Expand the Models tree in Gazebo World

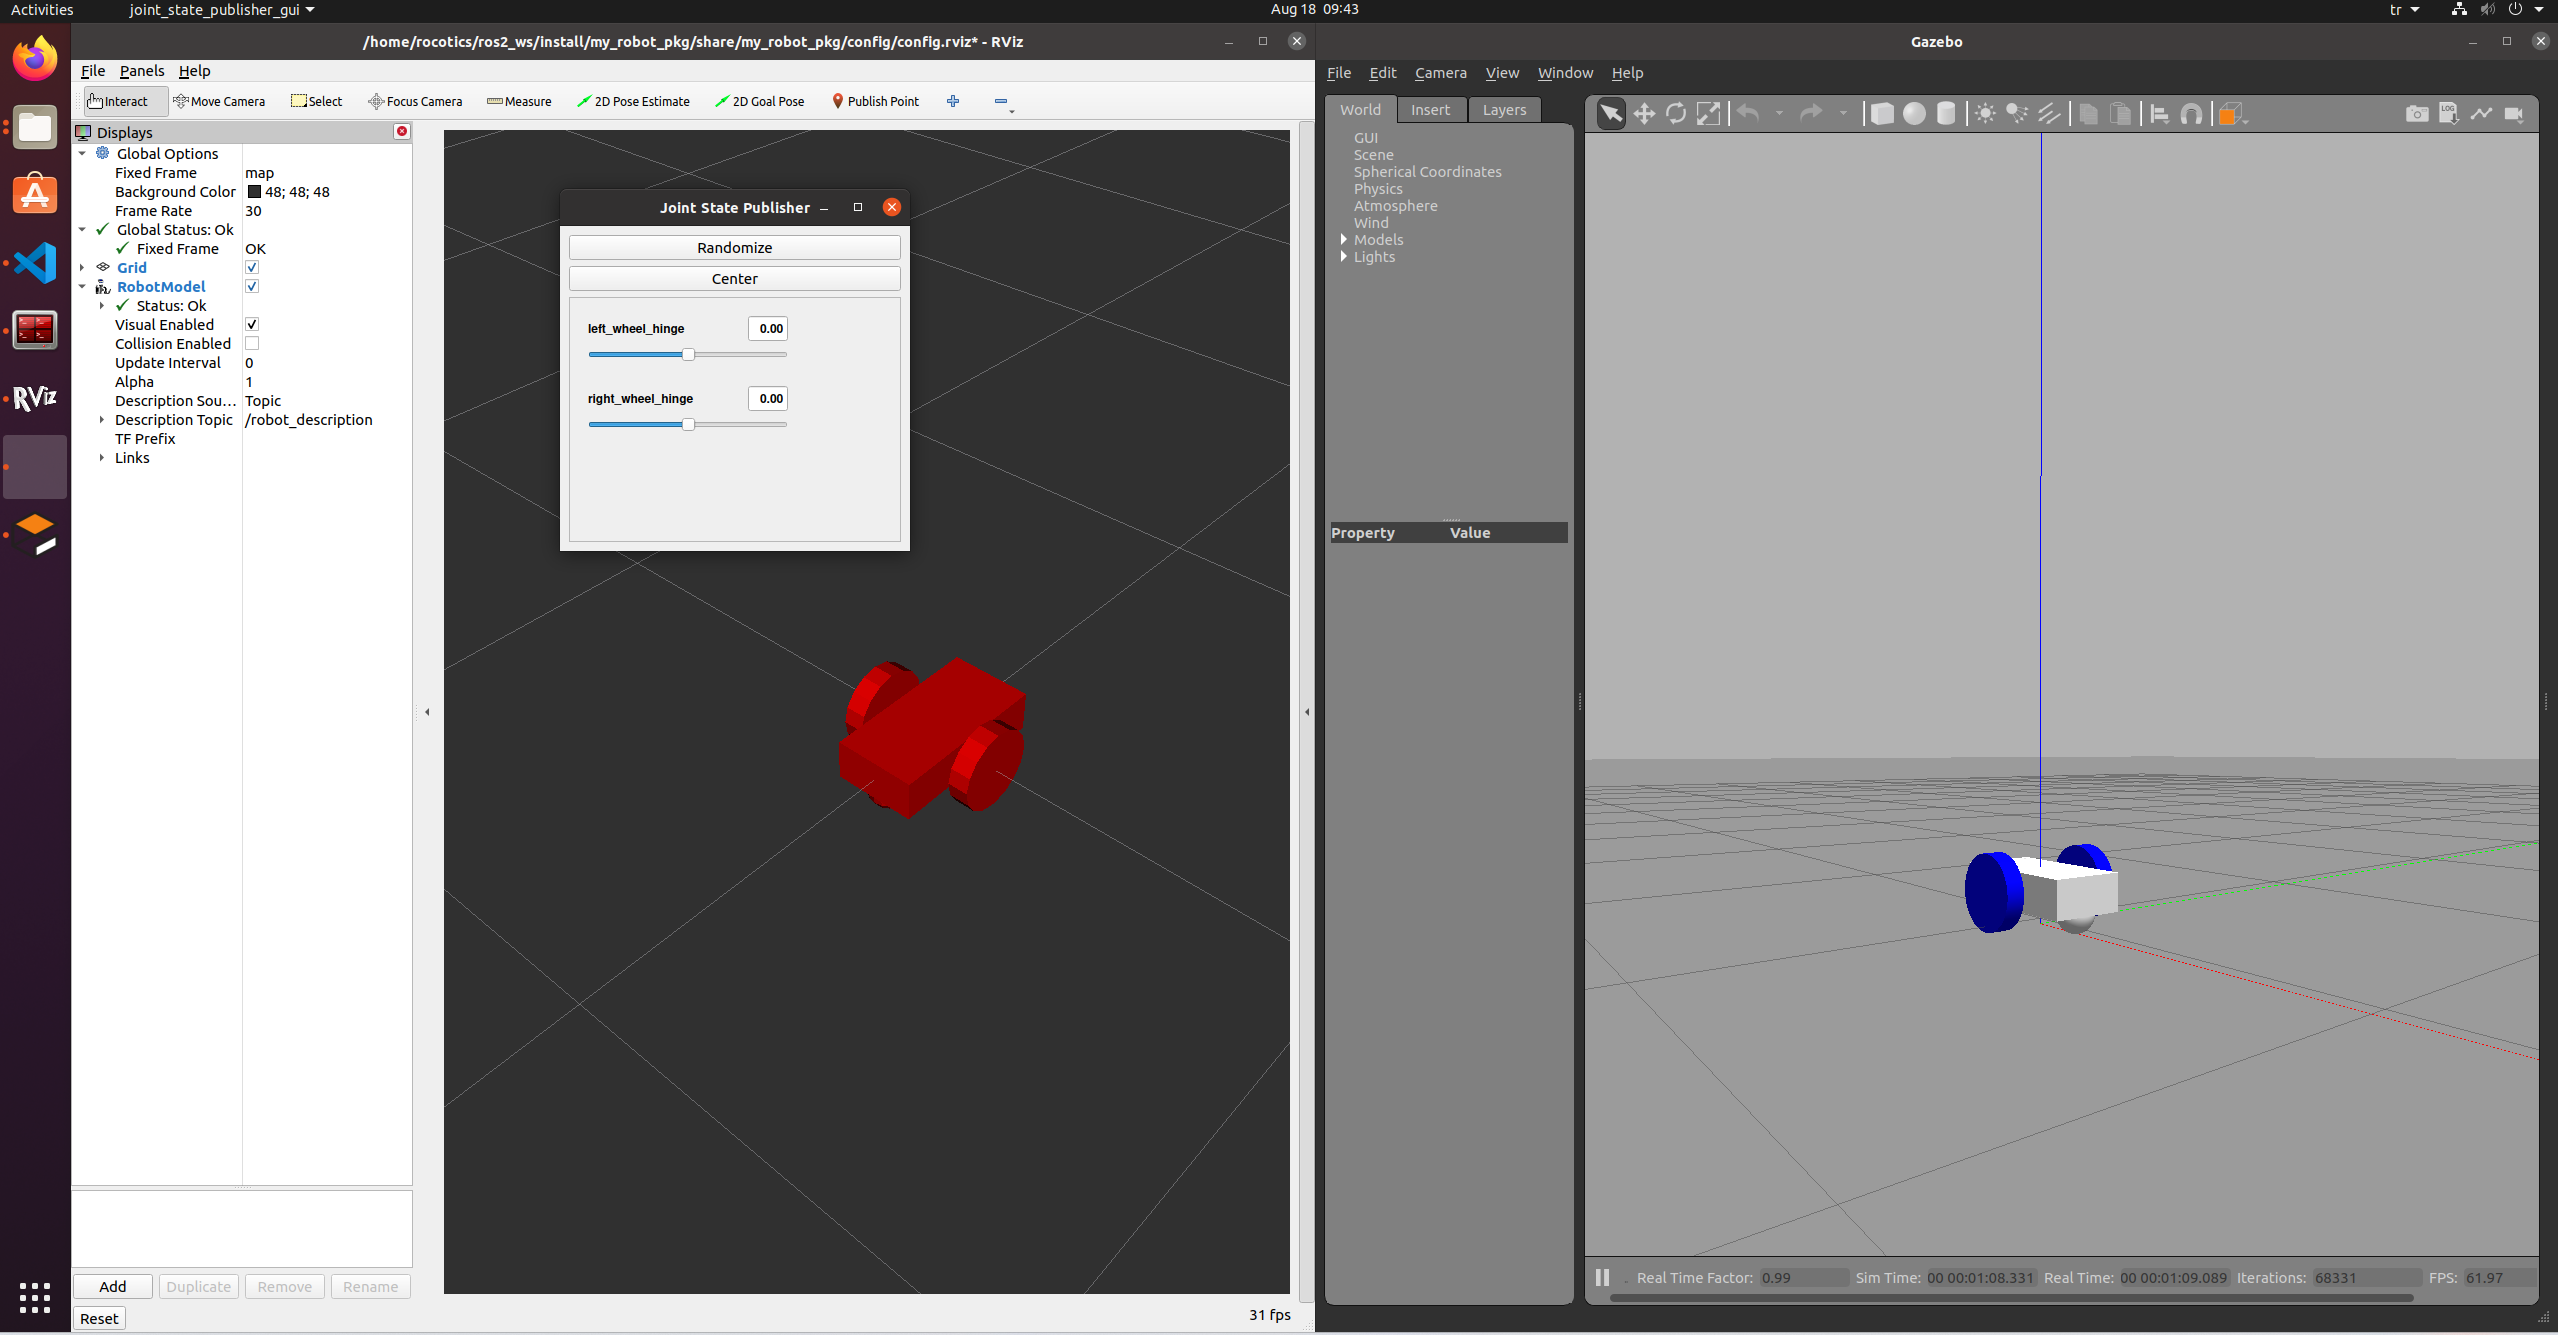pos(1343,240)
